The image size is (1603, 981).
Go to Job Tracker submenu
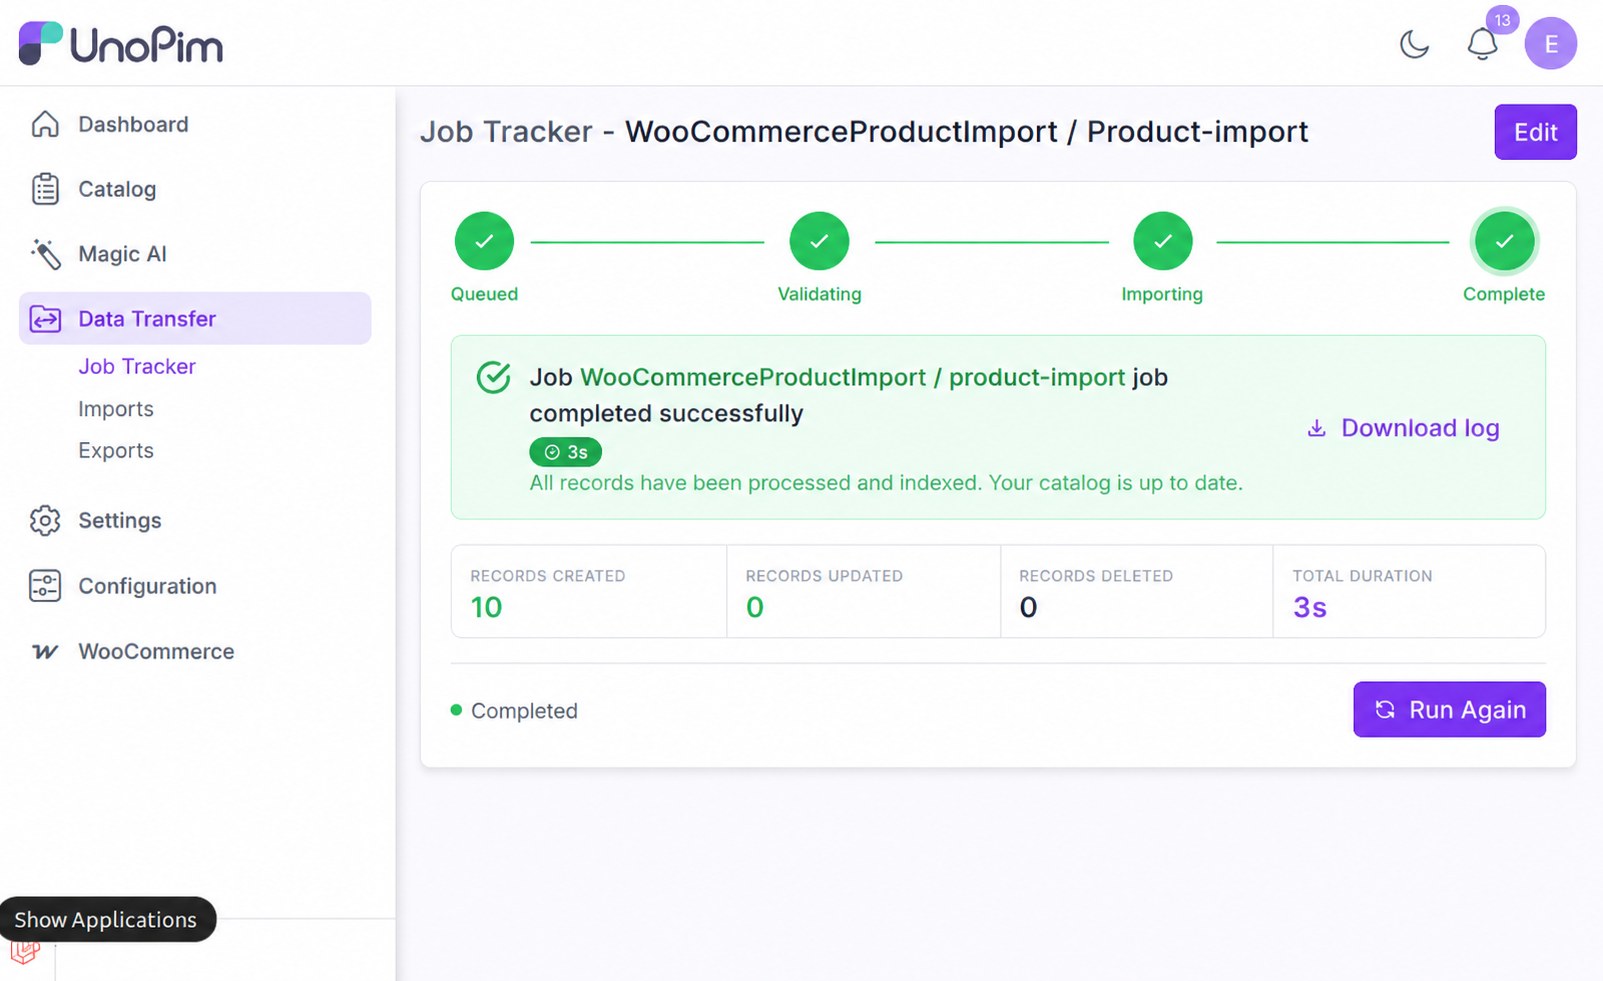(137, 366)
